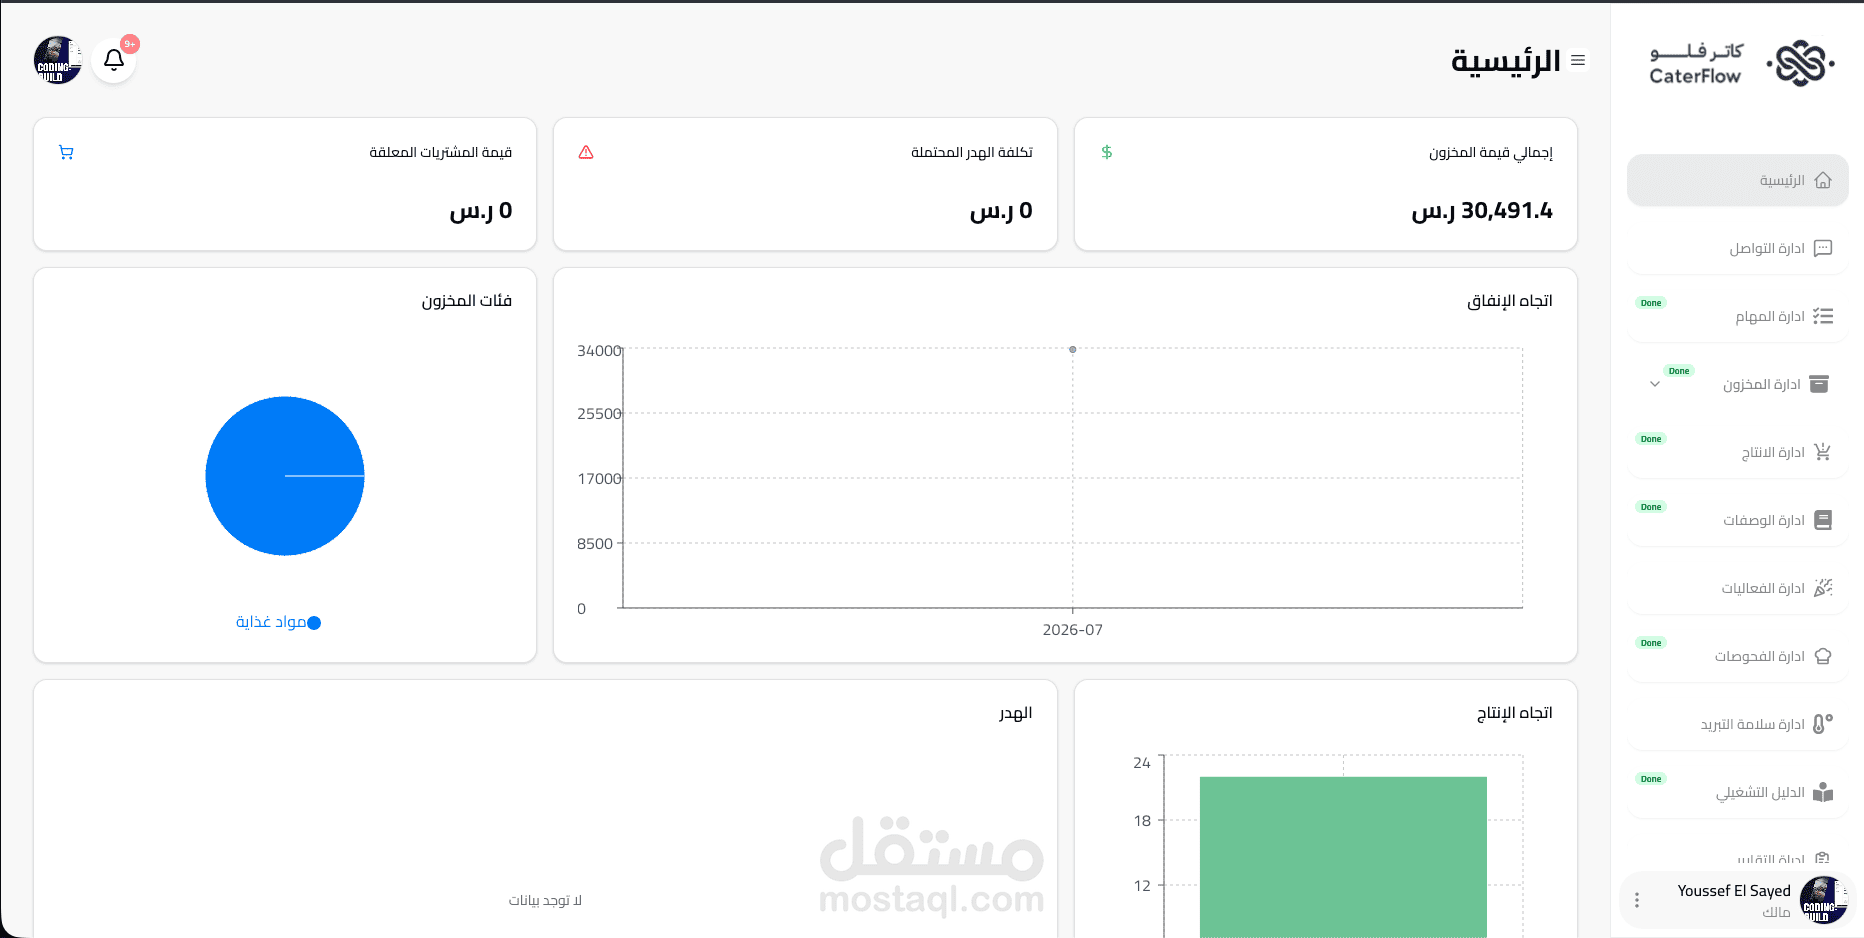Click the تكلفة الهدر المحتملة label
This screenshot has width=1864, height=938.
pos(972,152)
